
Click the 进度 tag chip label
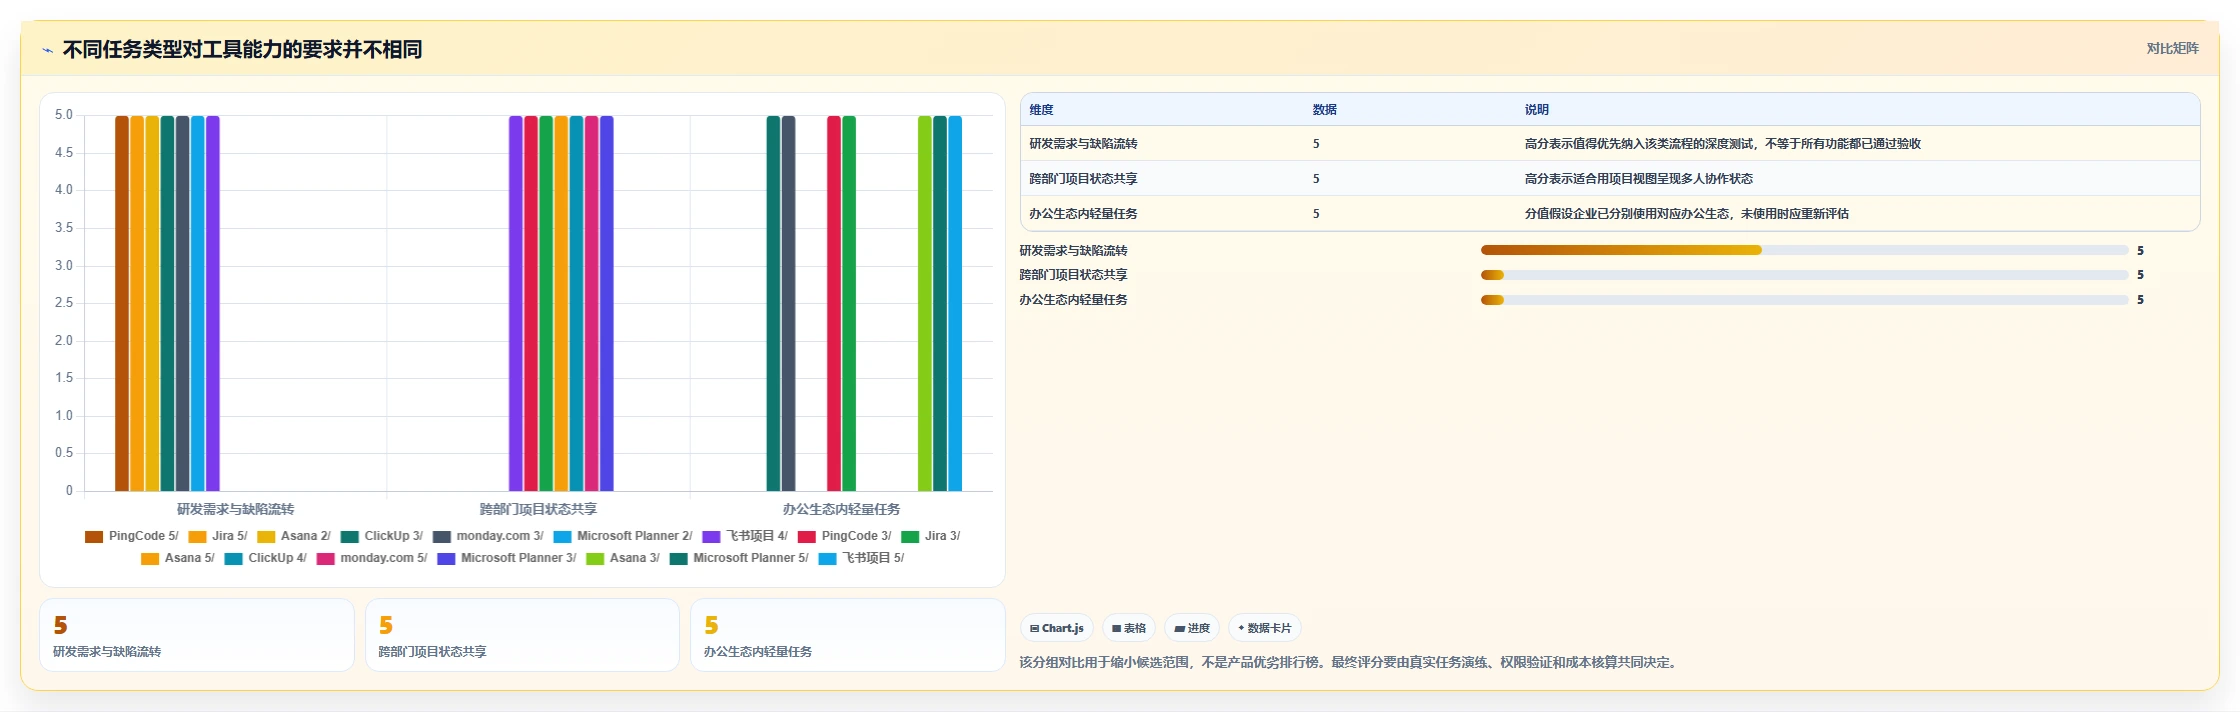pos(1199,628)
